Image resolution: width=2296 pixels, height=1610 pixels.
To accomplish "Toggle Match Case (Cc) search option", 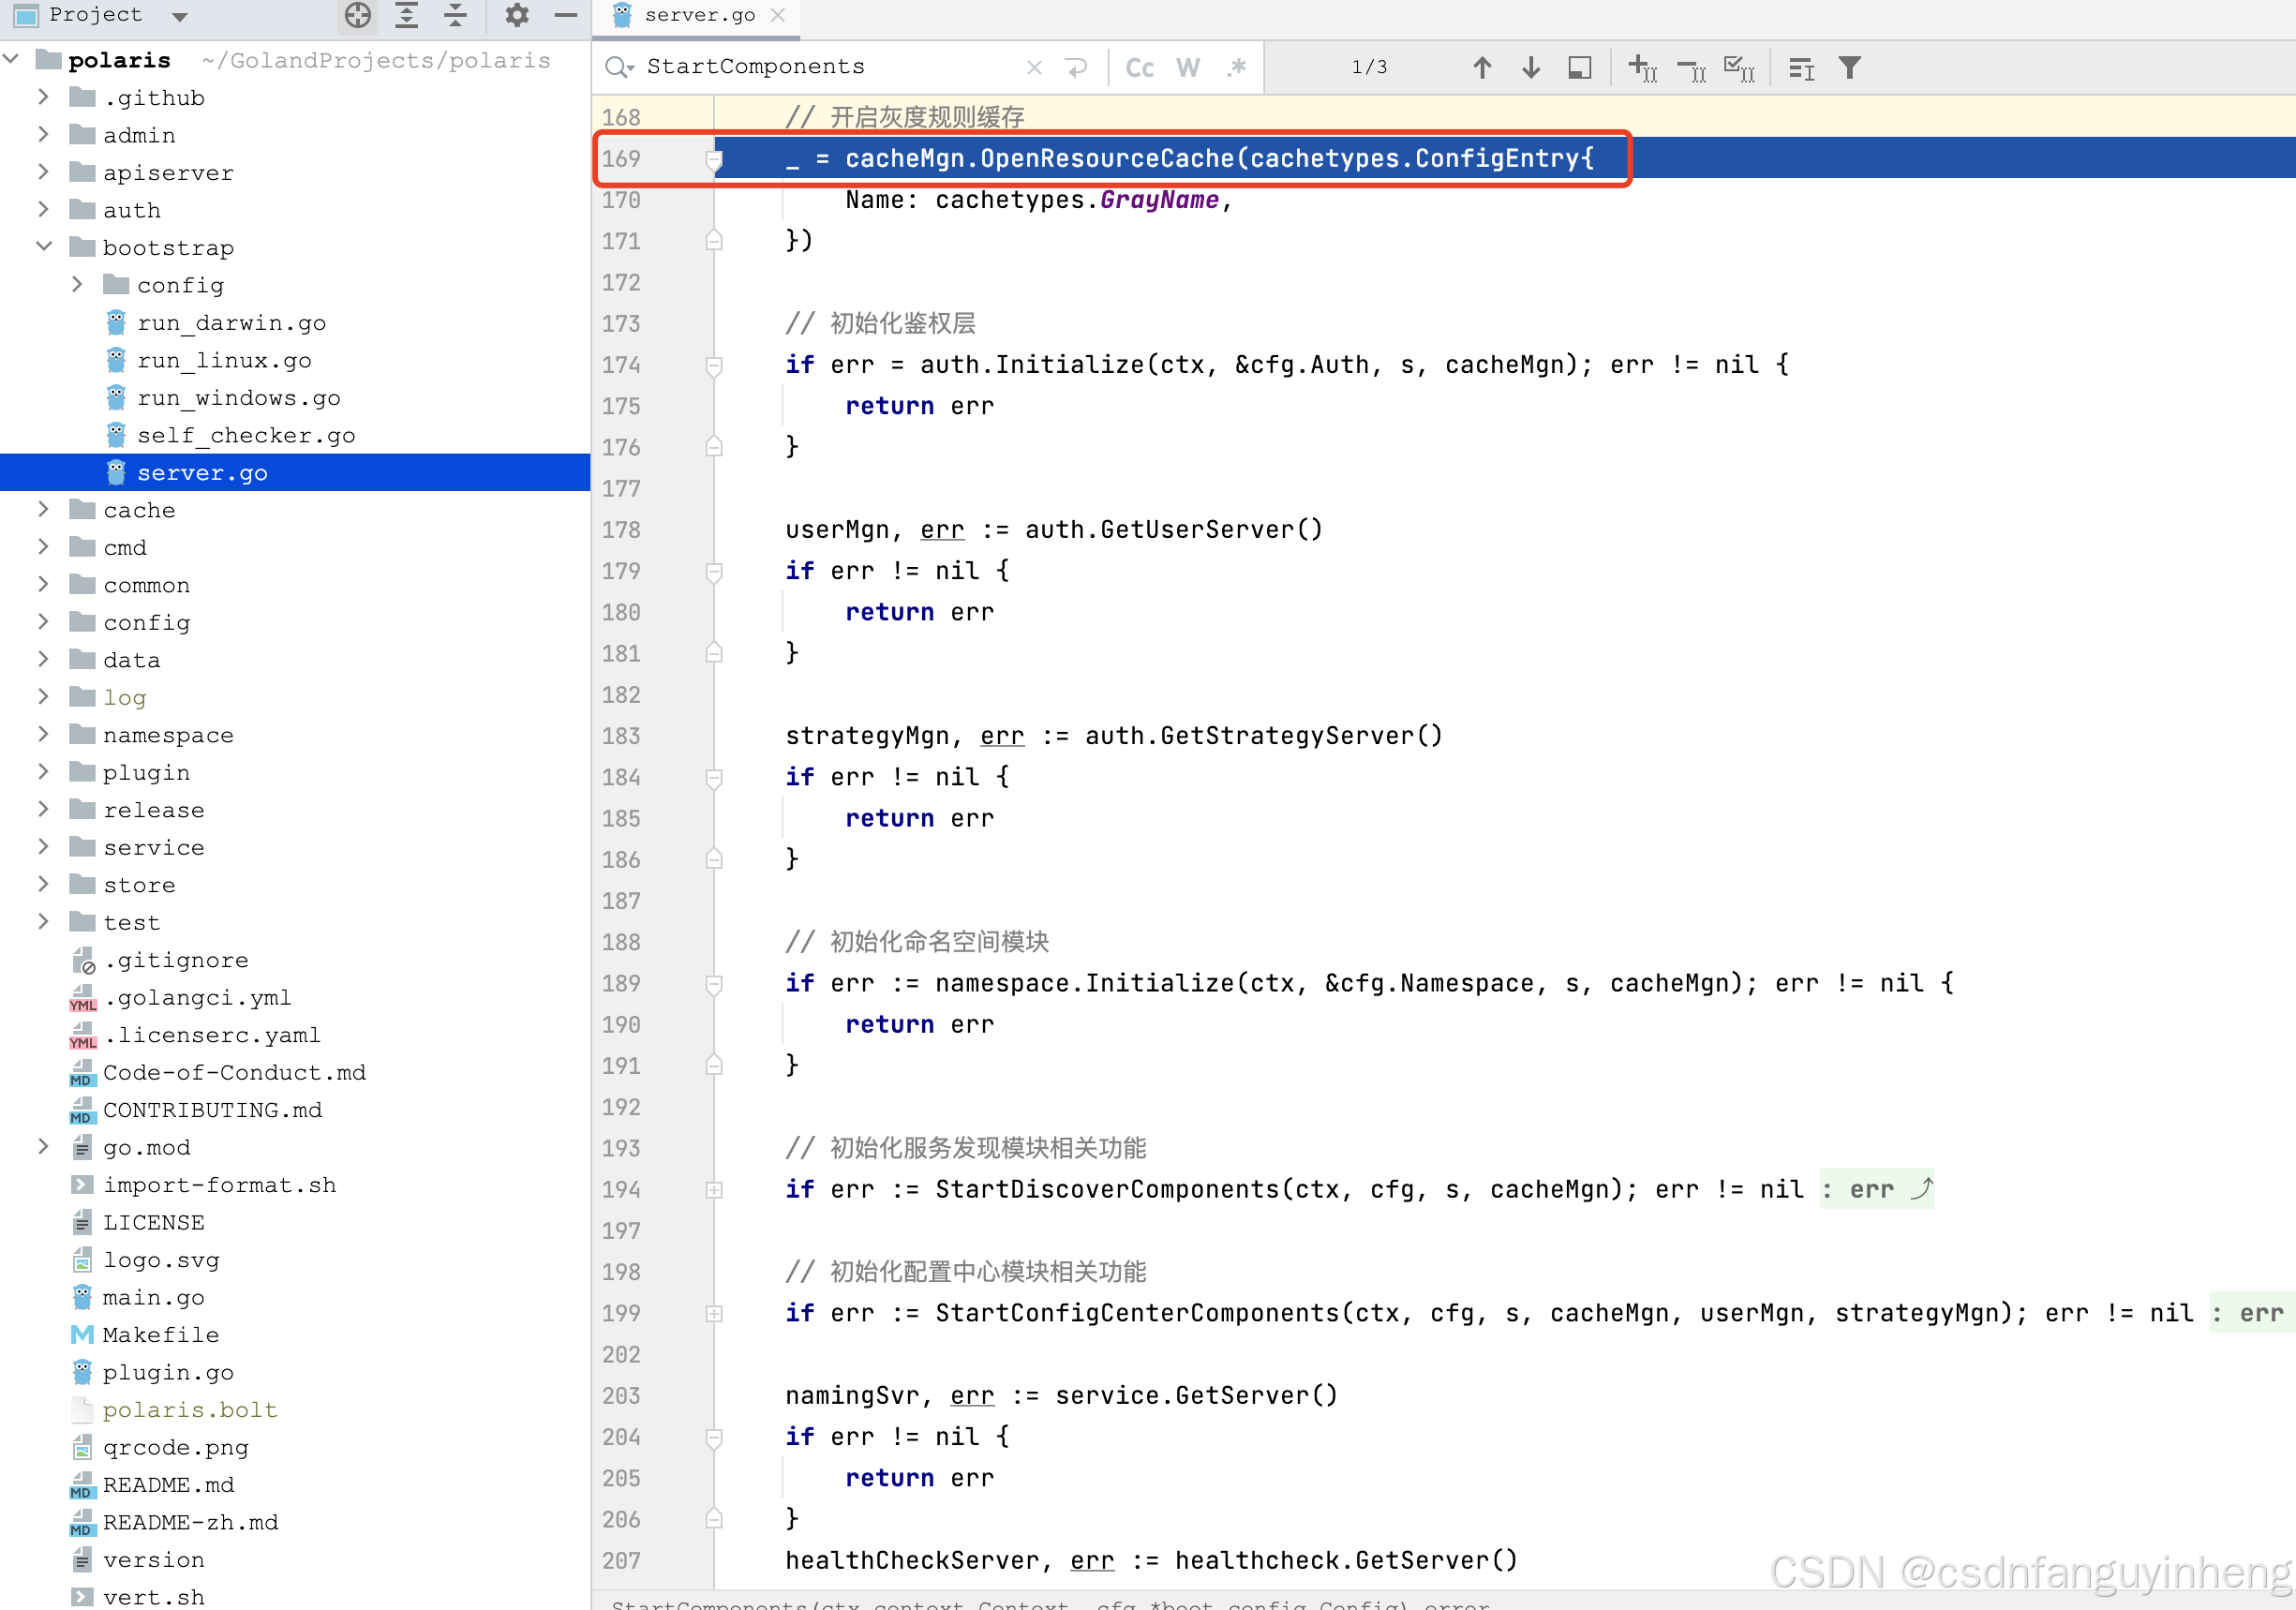I will (1139, 67).
